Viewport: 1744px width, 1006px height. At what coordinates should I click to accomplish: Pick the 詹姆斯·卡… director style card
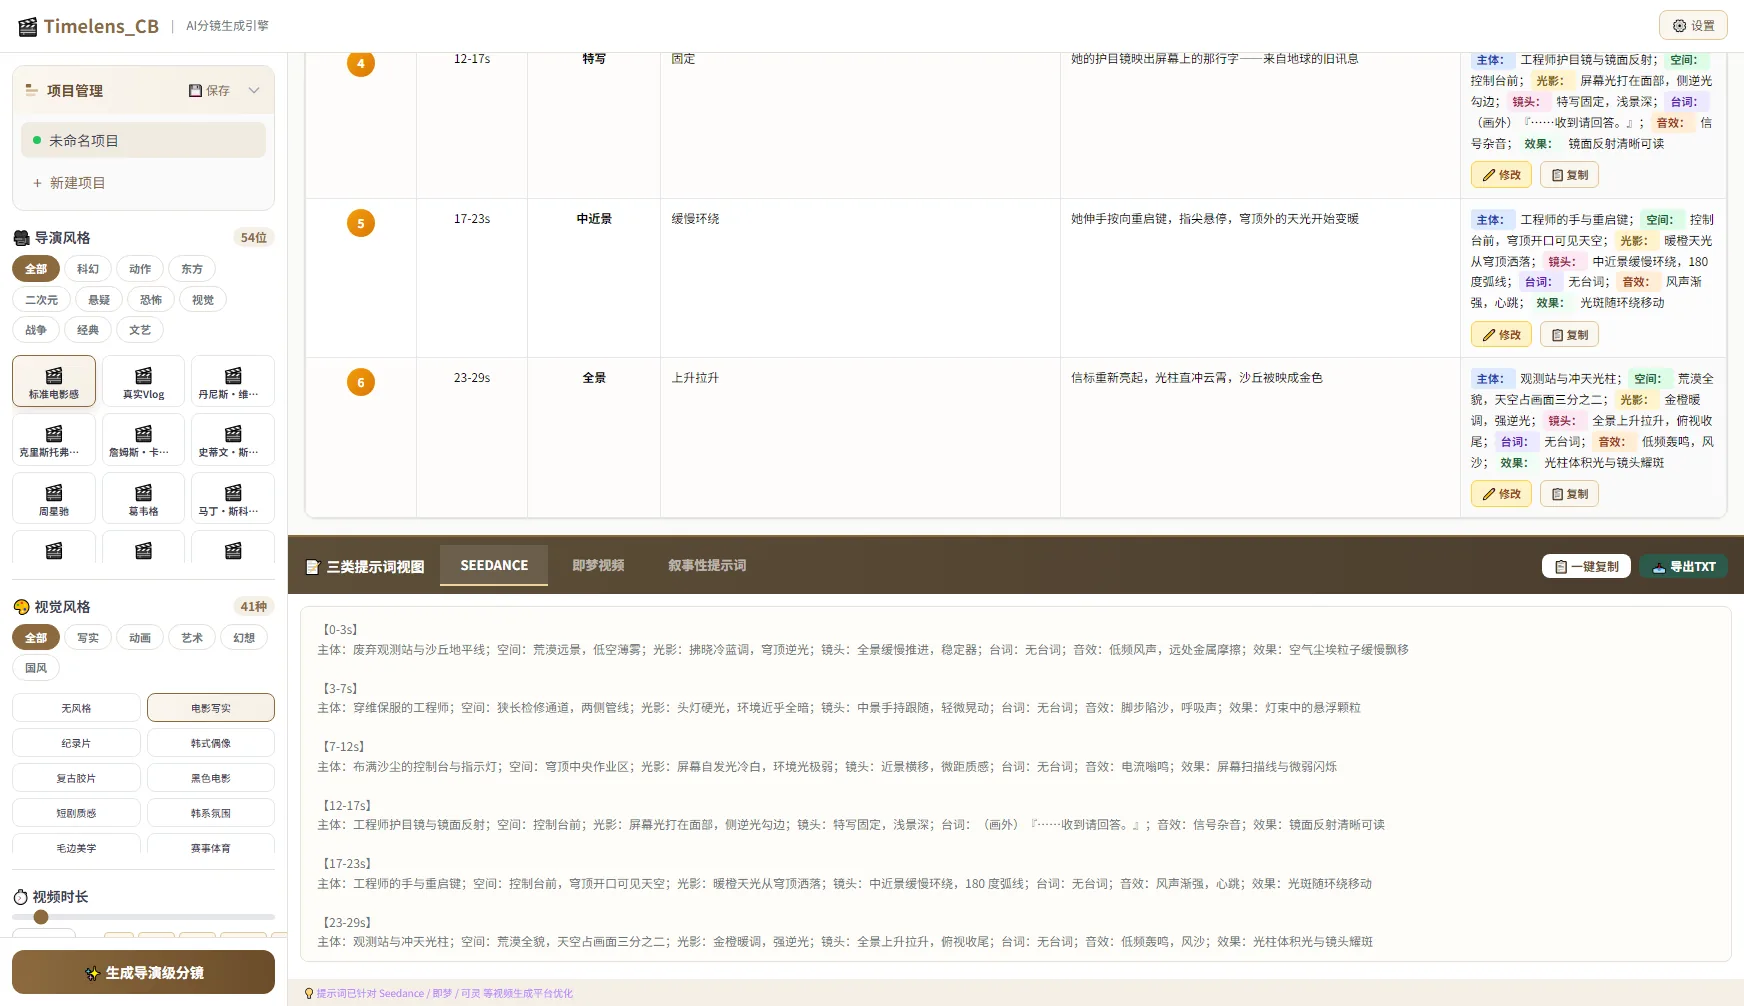[x=143, y=440]
